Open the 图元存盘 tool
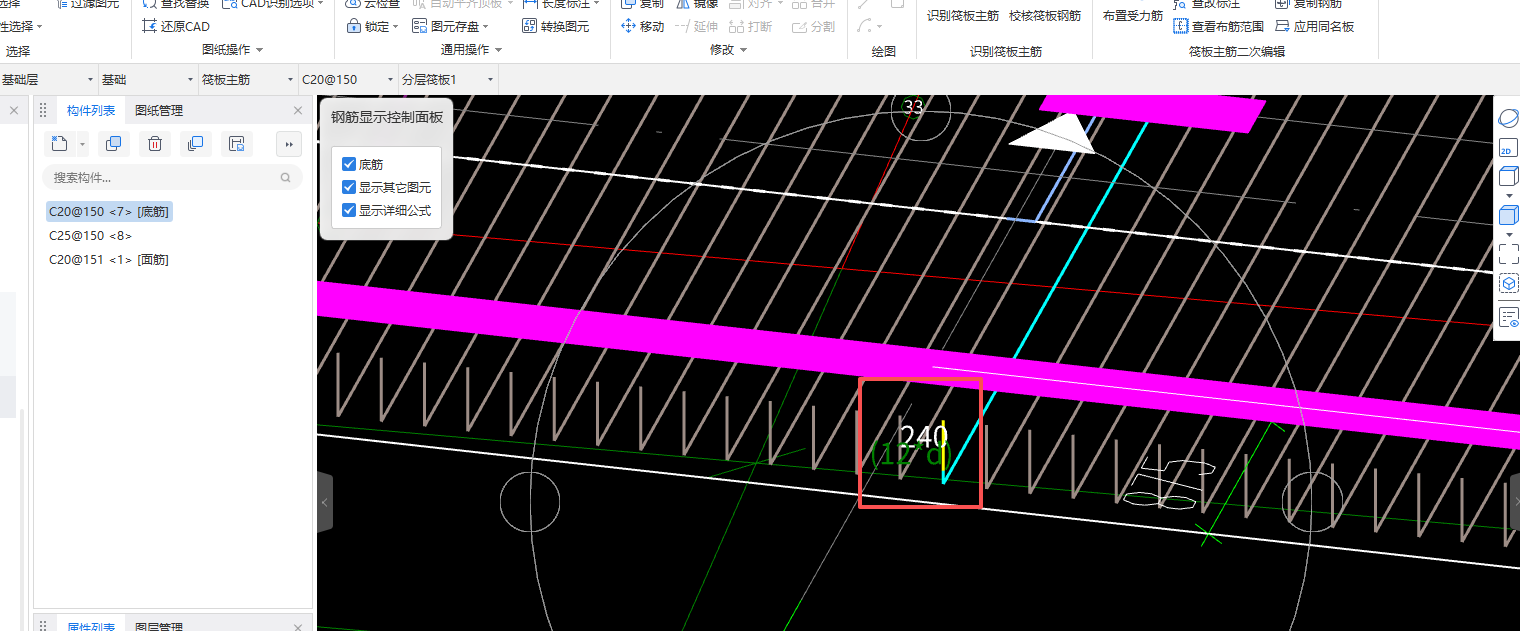1520x631 pixels. click(452, 26)
